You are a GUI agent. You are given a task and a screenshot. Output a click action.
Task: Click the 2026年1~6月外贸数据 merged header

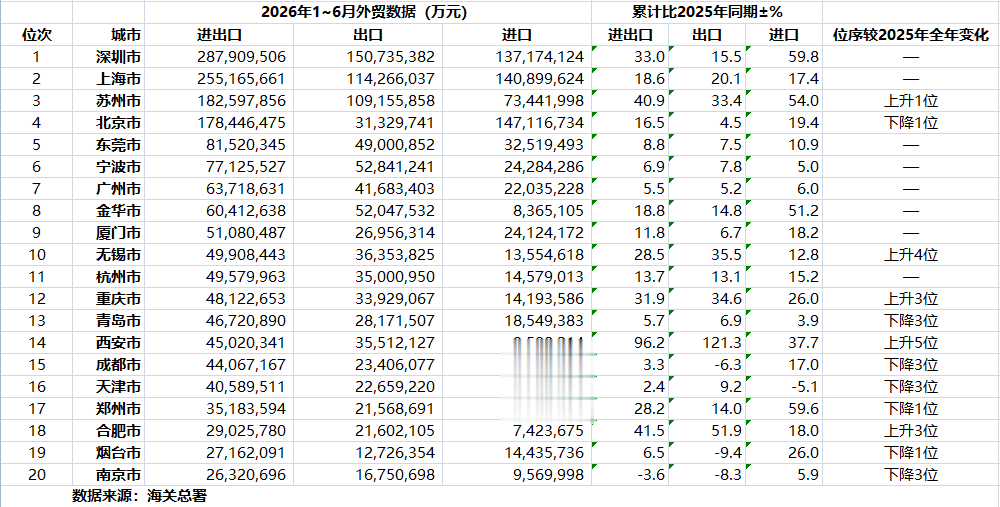point(368,12)
